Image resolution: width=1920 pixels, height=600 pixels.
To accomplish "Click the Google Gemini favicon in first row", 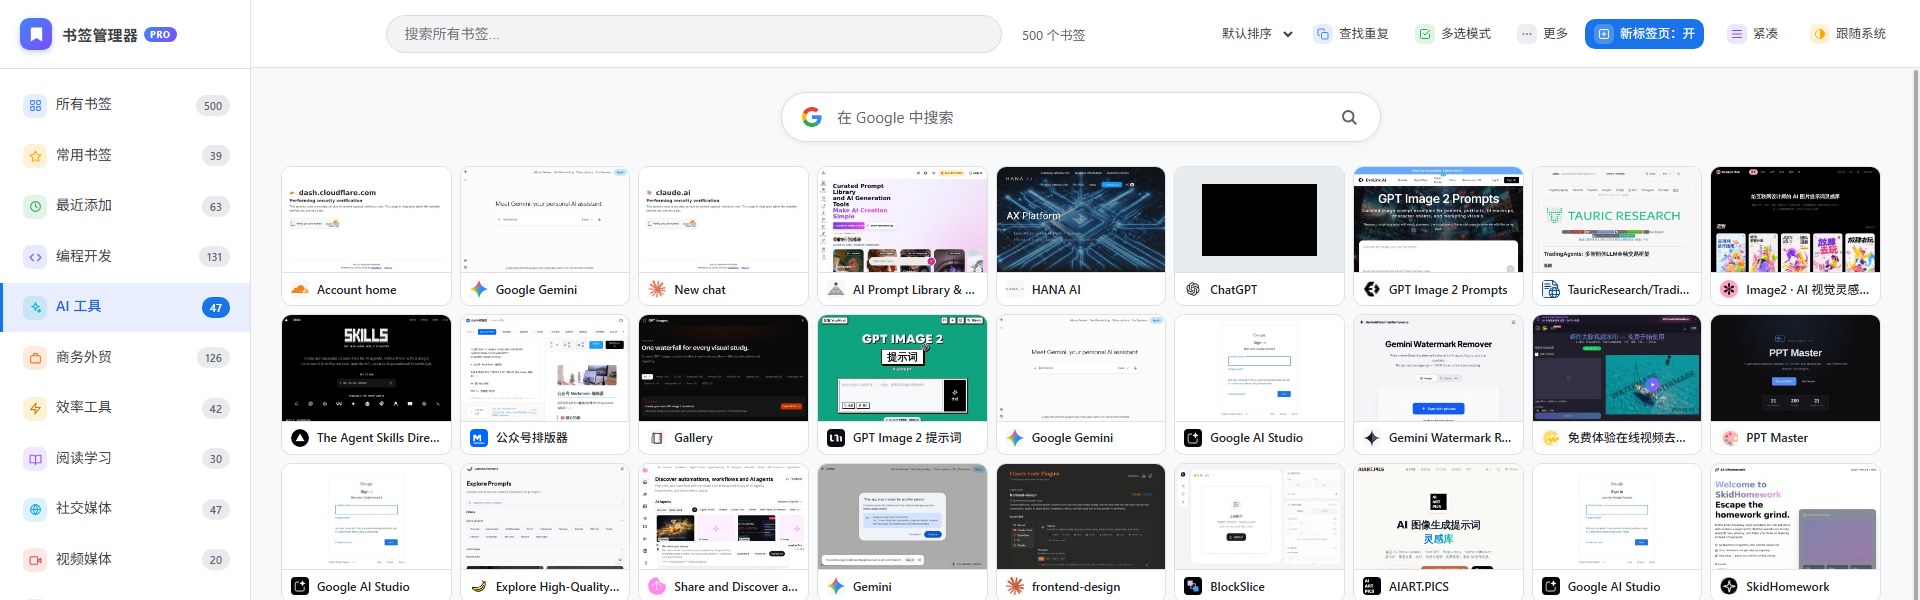I will point(479,289).
